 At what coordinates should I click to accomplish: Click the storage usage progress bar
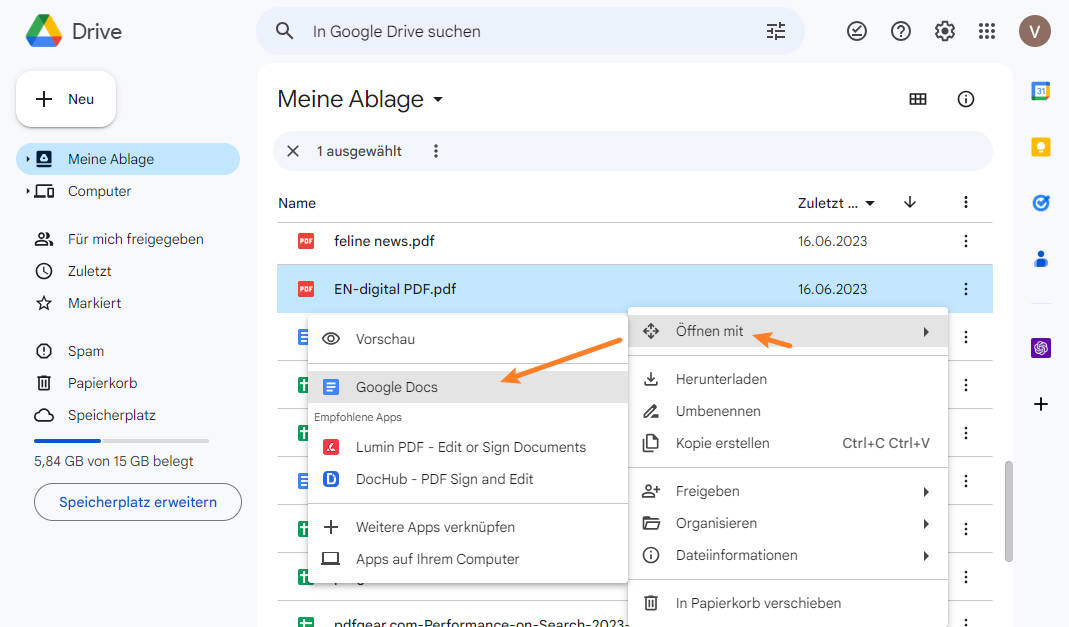[x=121, y=441]
